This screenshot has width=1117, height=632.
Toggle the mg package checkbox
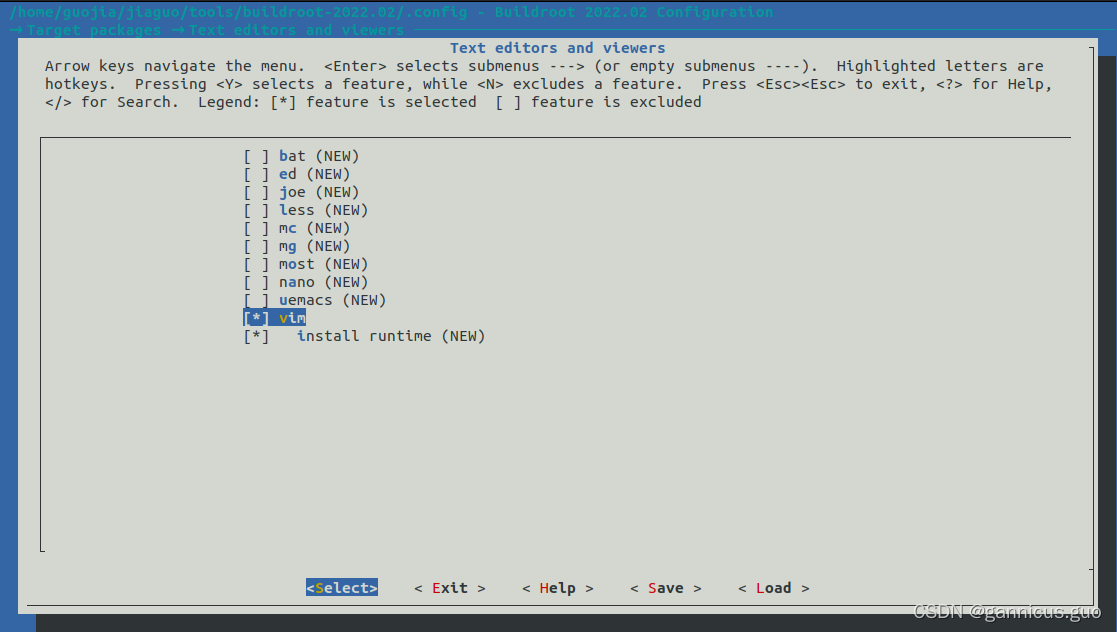[x=256, y=246]
